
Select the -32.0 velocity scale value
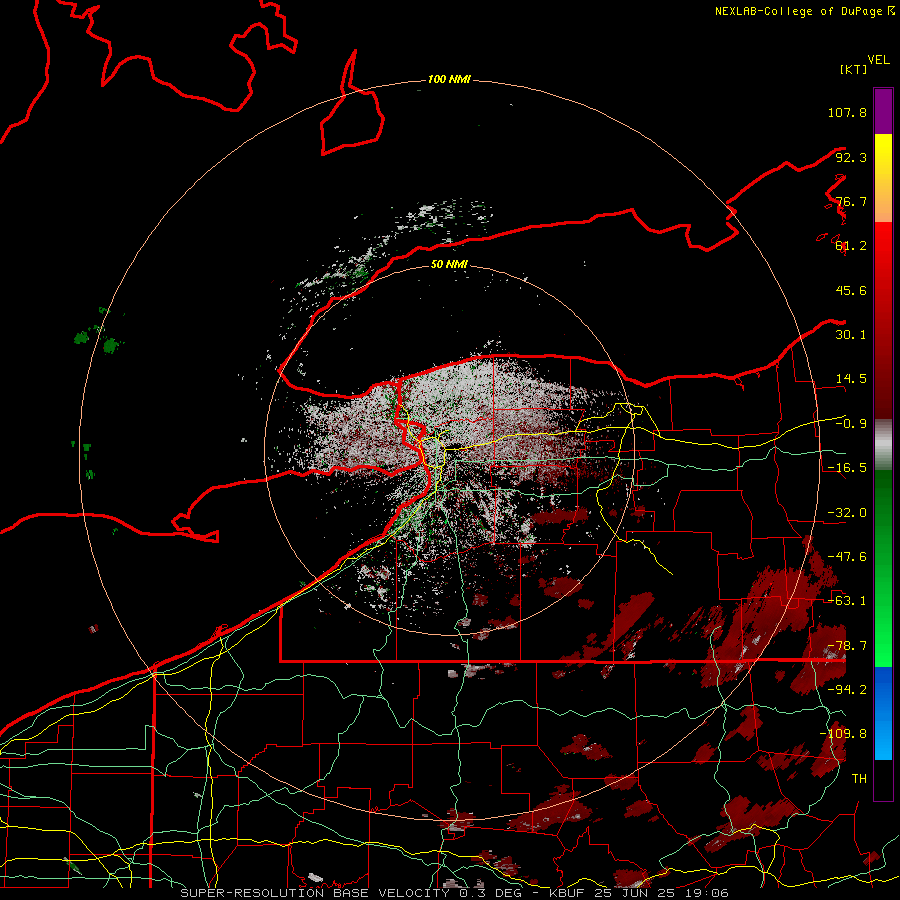pyautogui.click(x=847, y=513)
